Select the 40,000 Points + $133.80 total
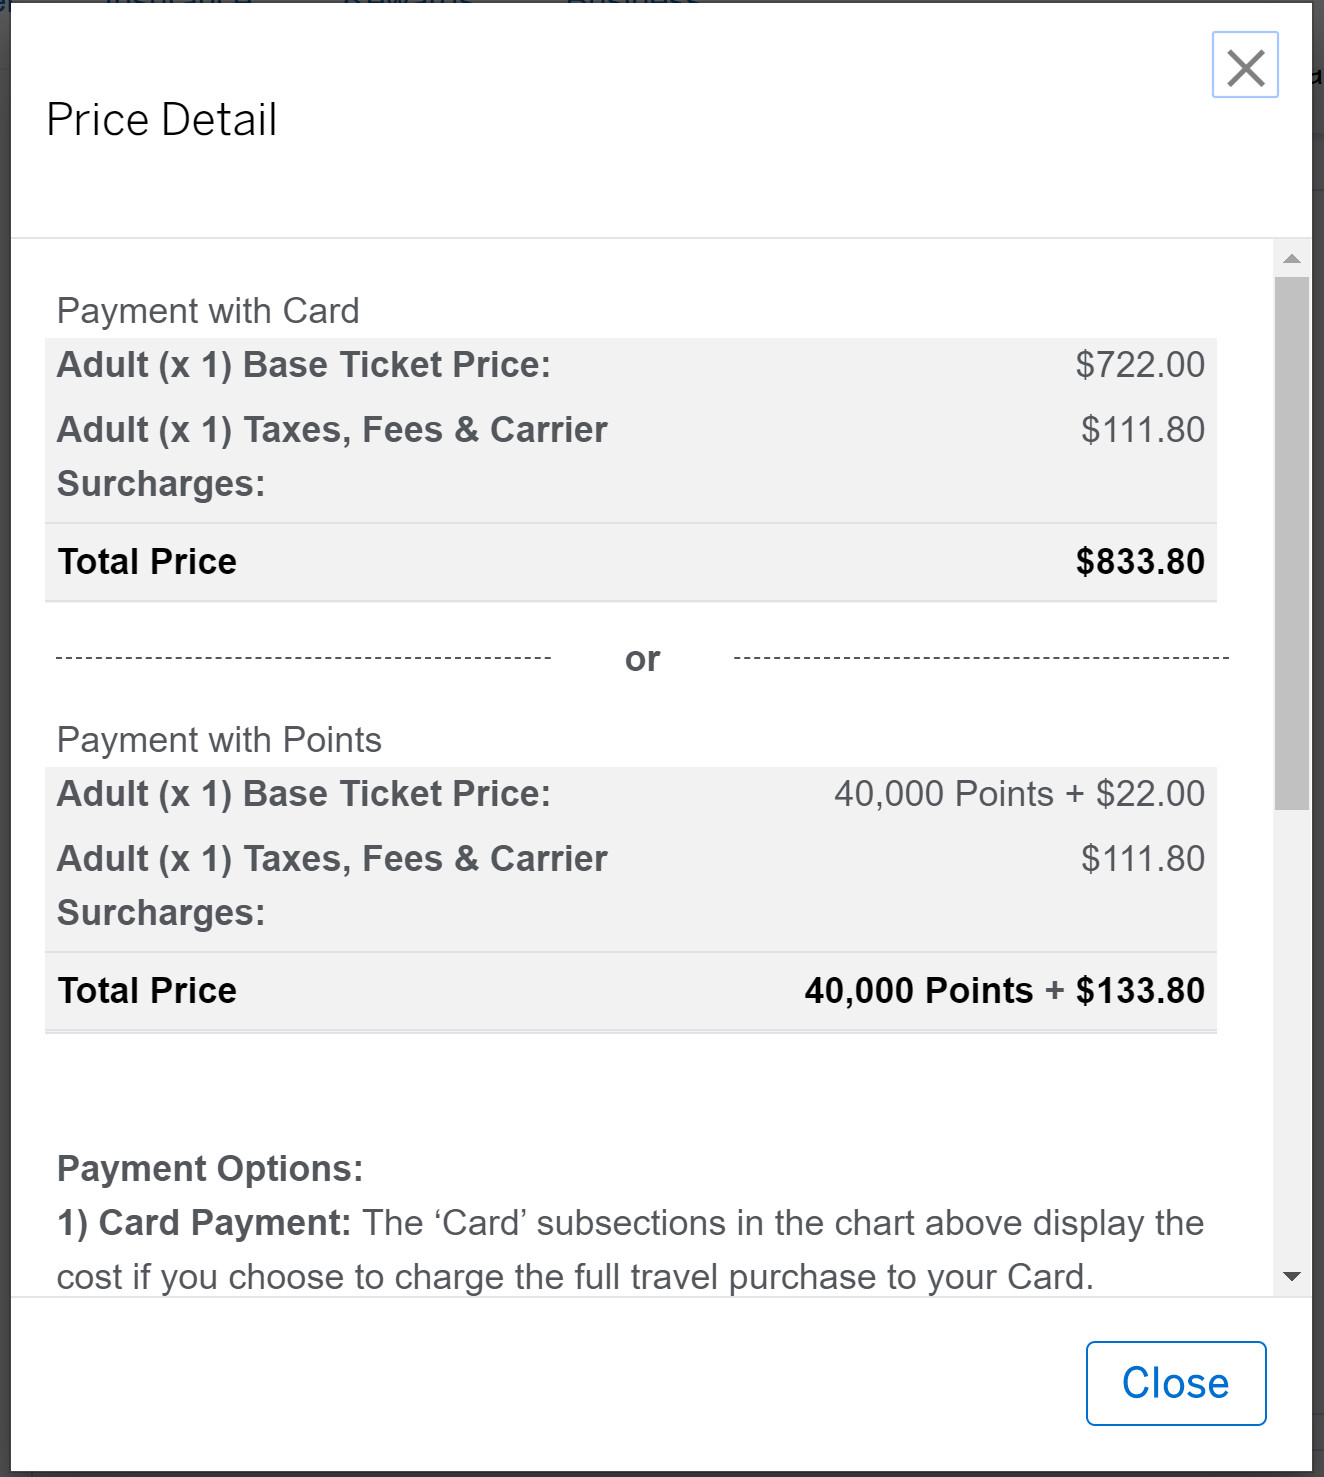The width and height of the screenshot is (1324, 1477). pyautogui.click(x=1004, y=991)
